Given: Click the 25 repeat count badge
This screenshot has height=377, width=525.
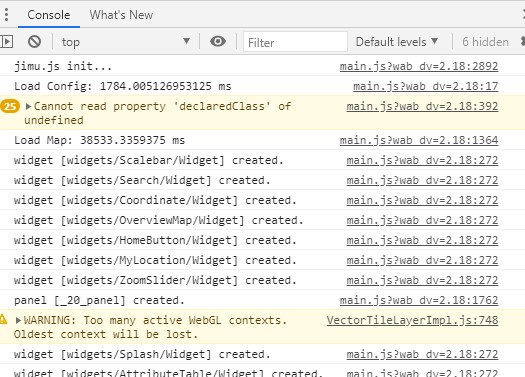Looking at the screenshot, I should pyautogui.click(x=10, y=106).
